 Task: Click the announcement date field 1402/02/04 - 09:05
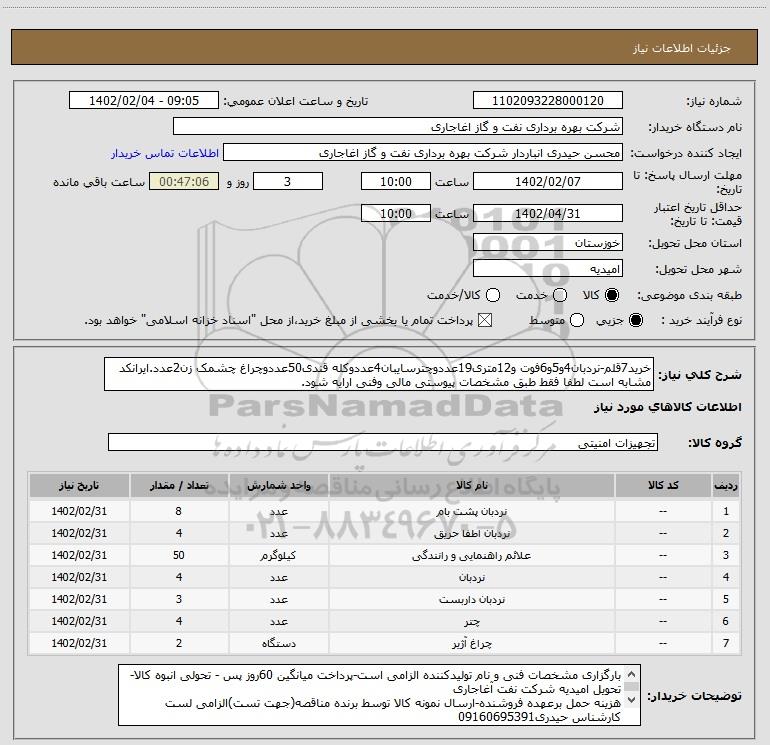point(144,100)
